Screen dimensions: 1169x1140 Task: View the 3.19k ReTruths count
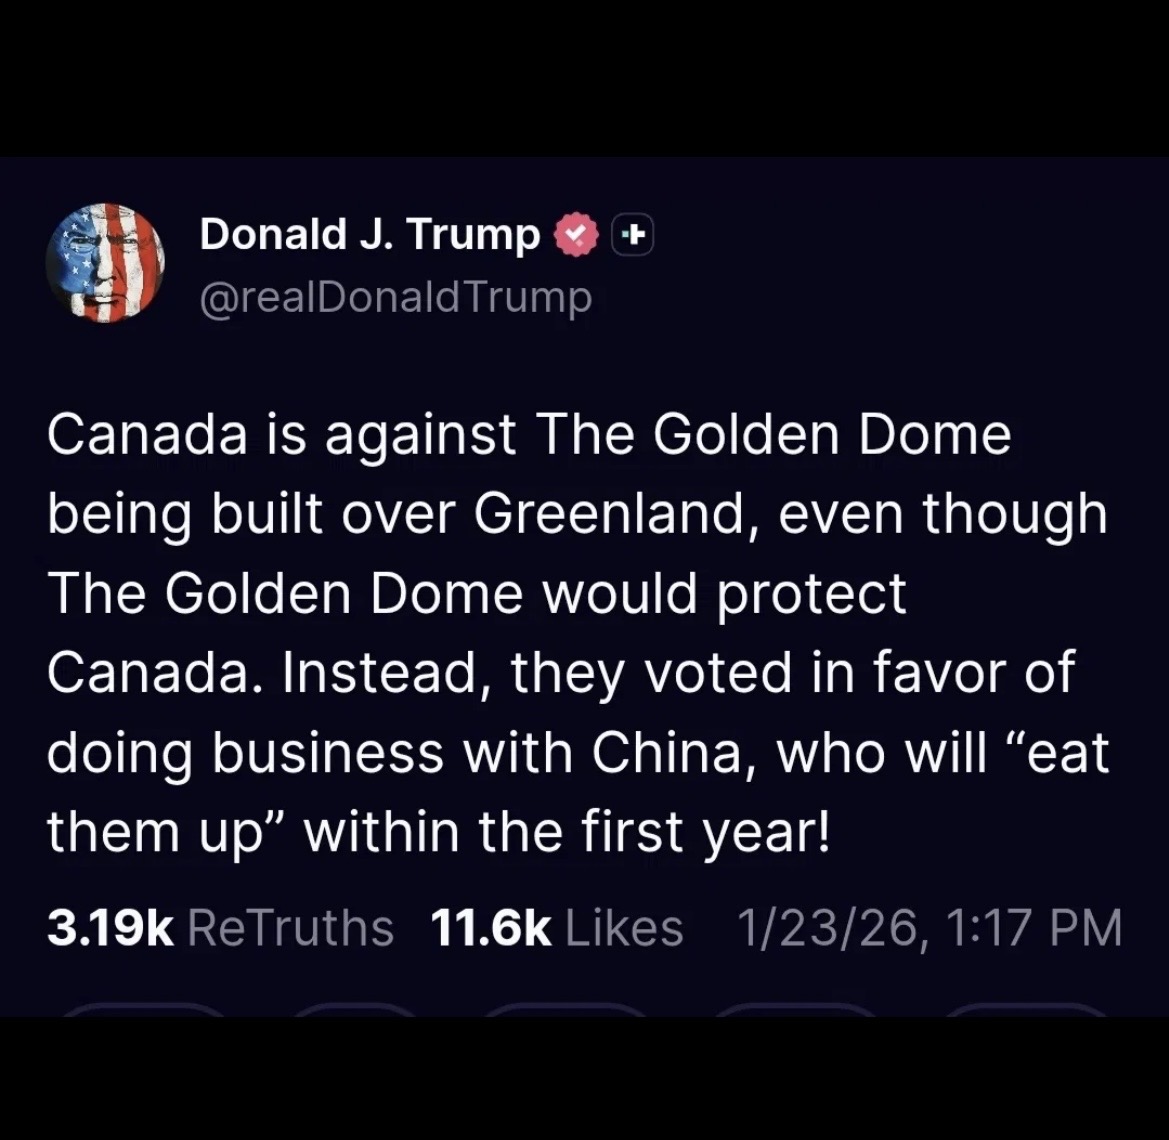[111, 927]
